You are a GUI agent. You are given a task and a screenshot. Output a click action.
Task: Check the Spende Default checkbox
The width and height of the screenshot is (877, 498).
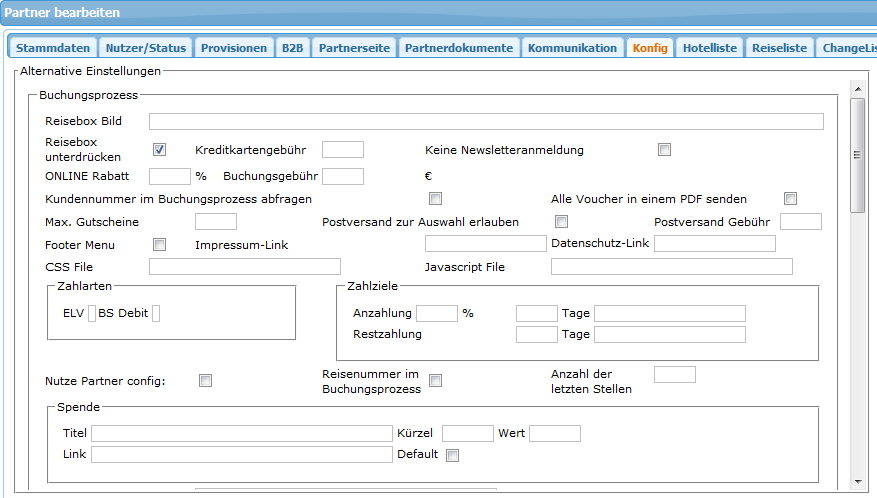tap(452, 455)
